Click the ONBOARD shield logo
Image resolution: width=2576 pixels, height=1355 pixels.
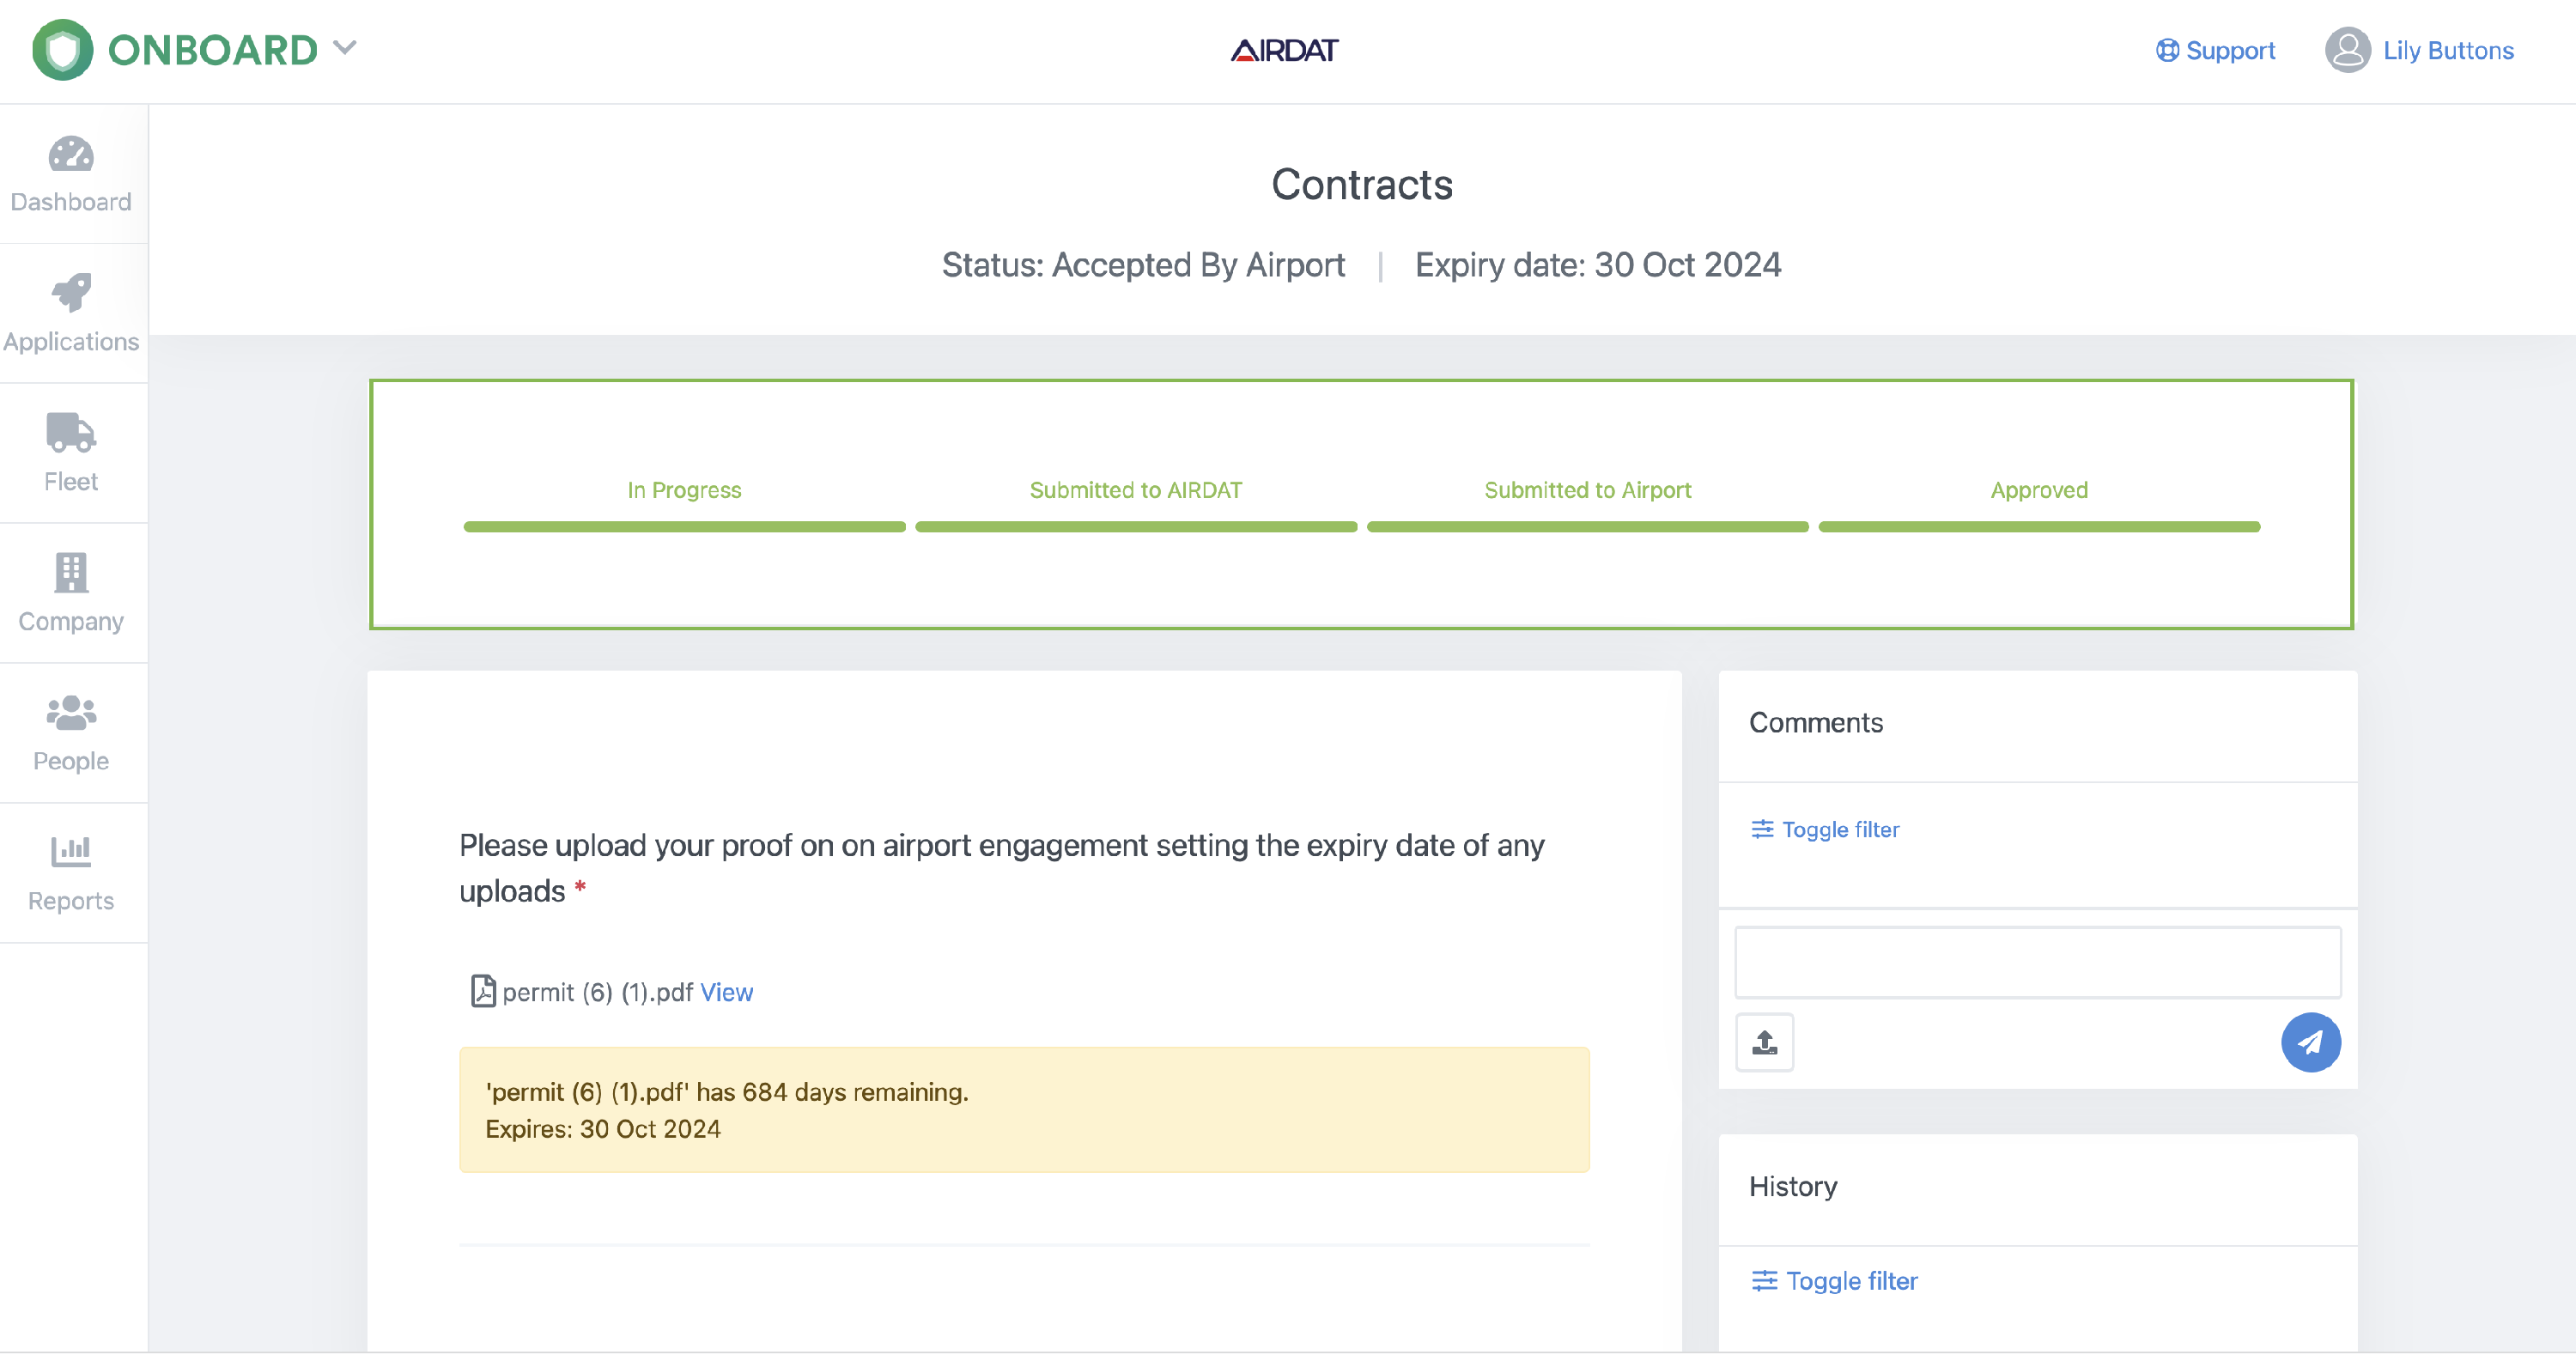click(x=62, y=50)
